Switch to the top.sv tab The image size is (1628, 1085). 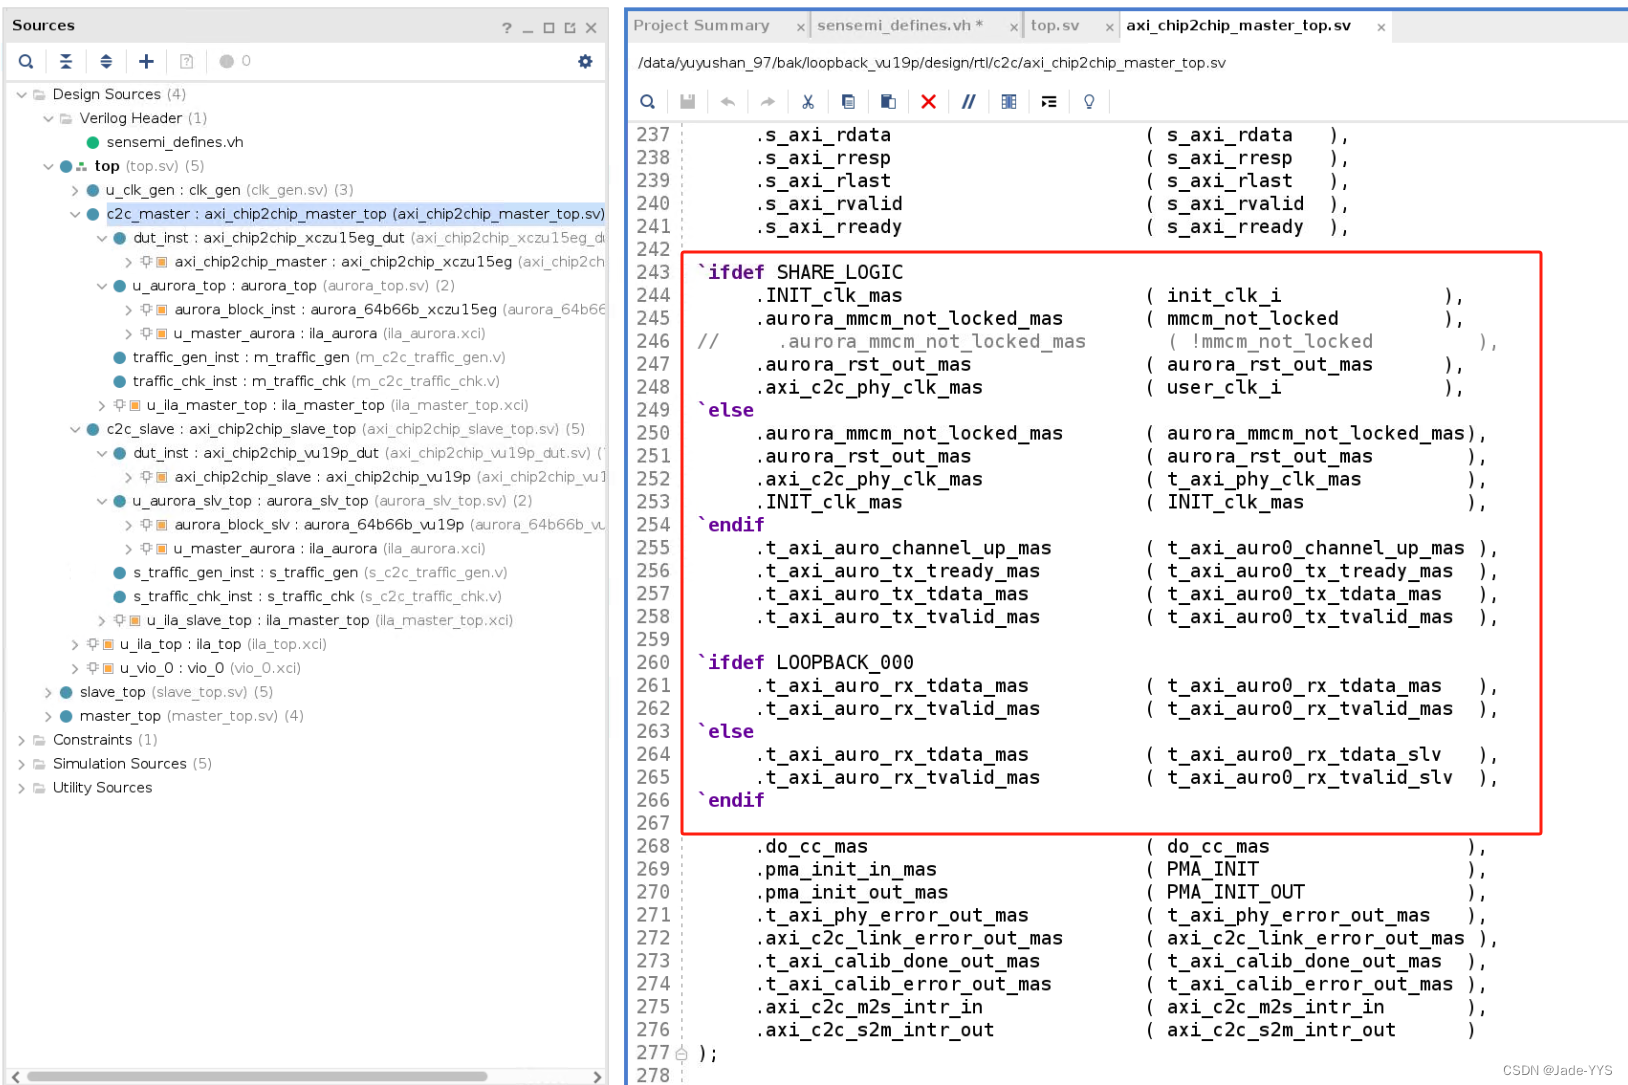coord(1055,25)
